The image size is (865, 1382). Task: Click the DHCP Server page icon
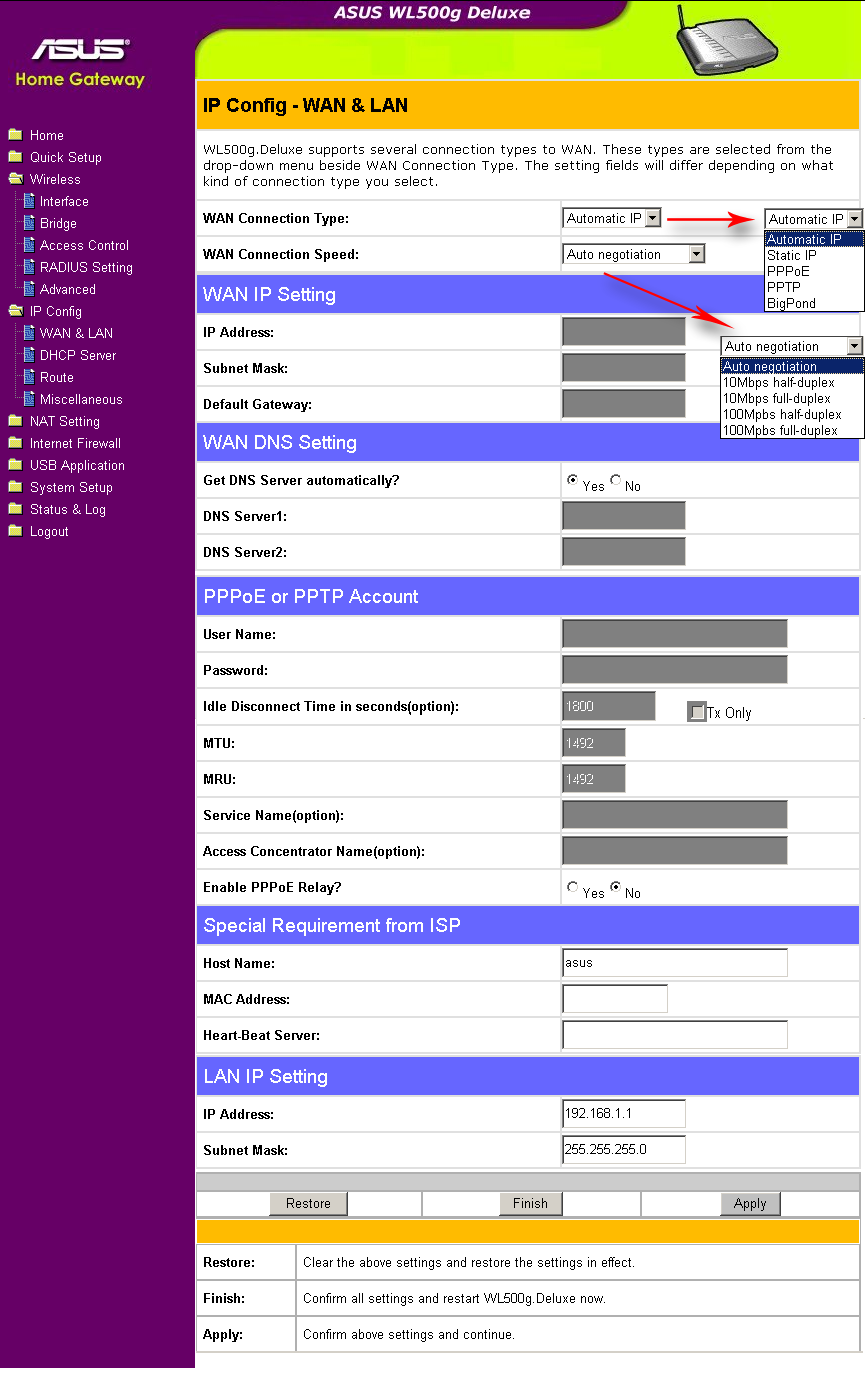click(x=29, y=355)
